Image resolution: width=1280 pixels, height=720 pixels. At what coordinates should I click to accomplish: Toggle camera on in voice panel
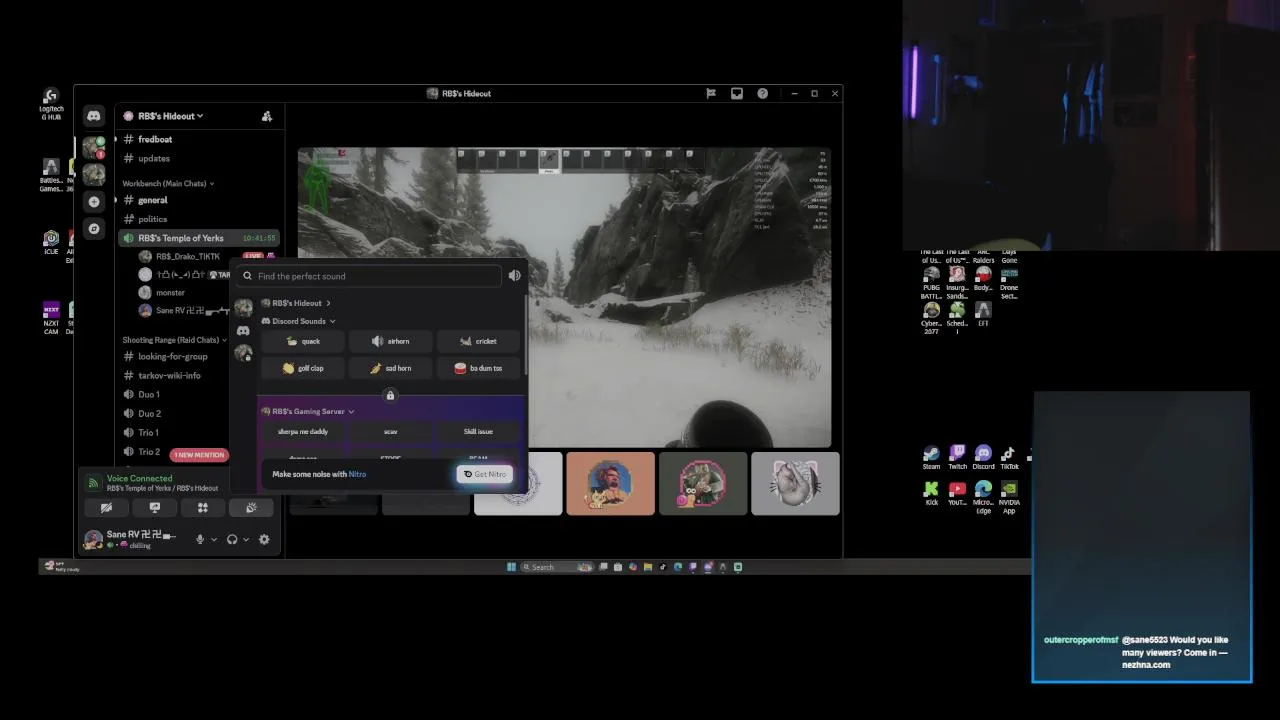click(x=106, y=508)
